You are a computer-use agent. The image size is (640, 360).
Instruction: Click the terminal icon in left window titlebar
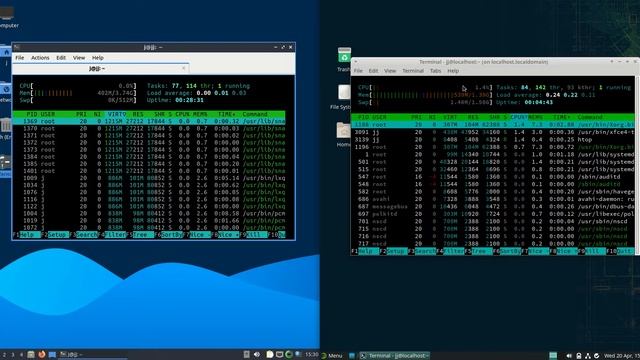click(x=17, y=47)
